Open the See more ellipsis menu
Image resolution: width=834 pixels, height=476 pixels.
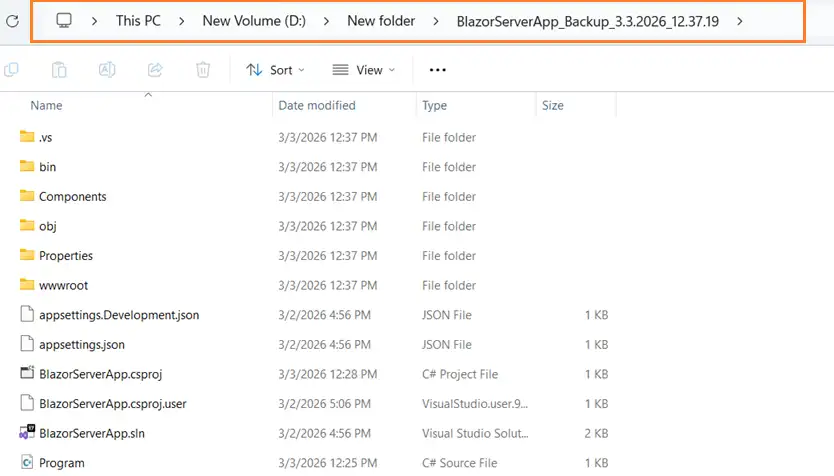pos(437,70)
